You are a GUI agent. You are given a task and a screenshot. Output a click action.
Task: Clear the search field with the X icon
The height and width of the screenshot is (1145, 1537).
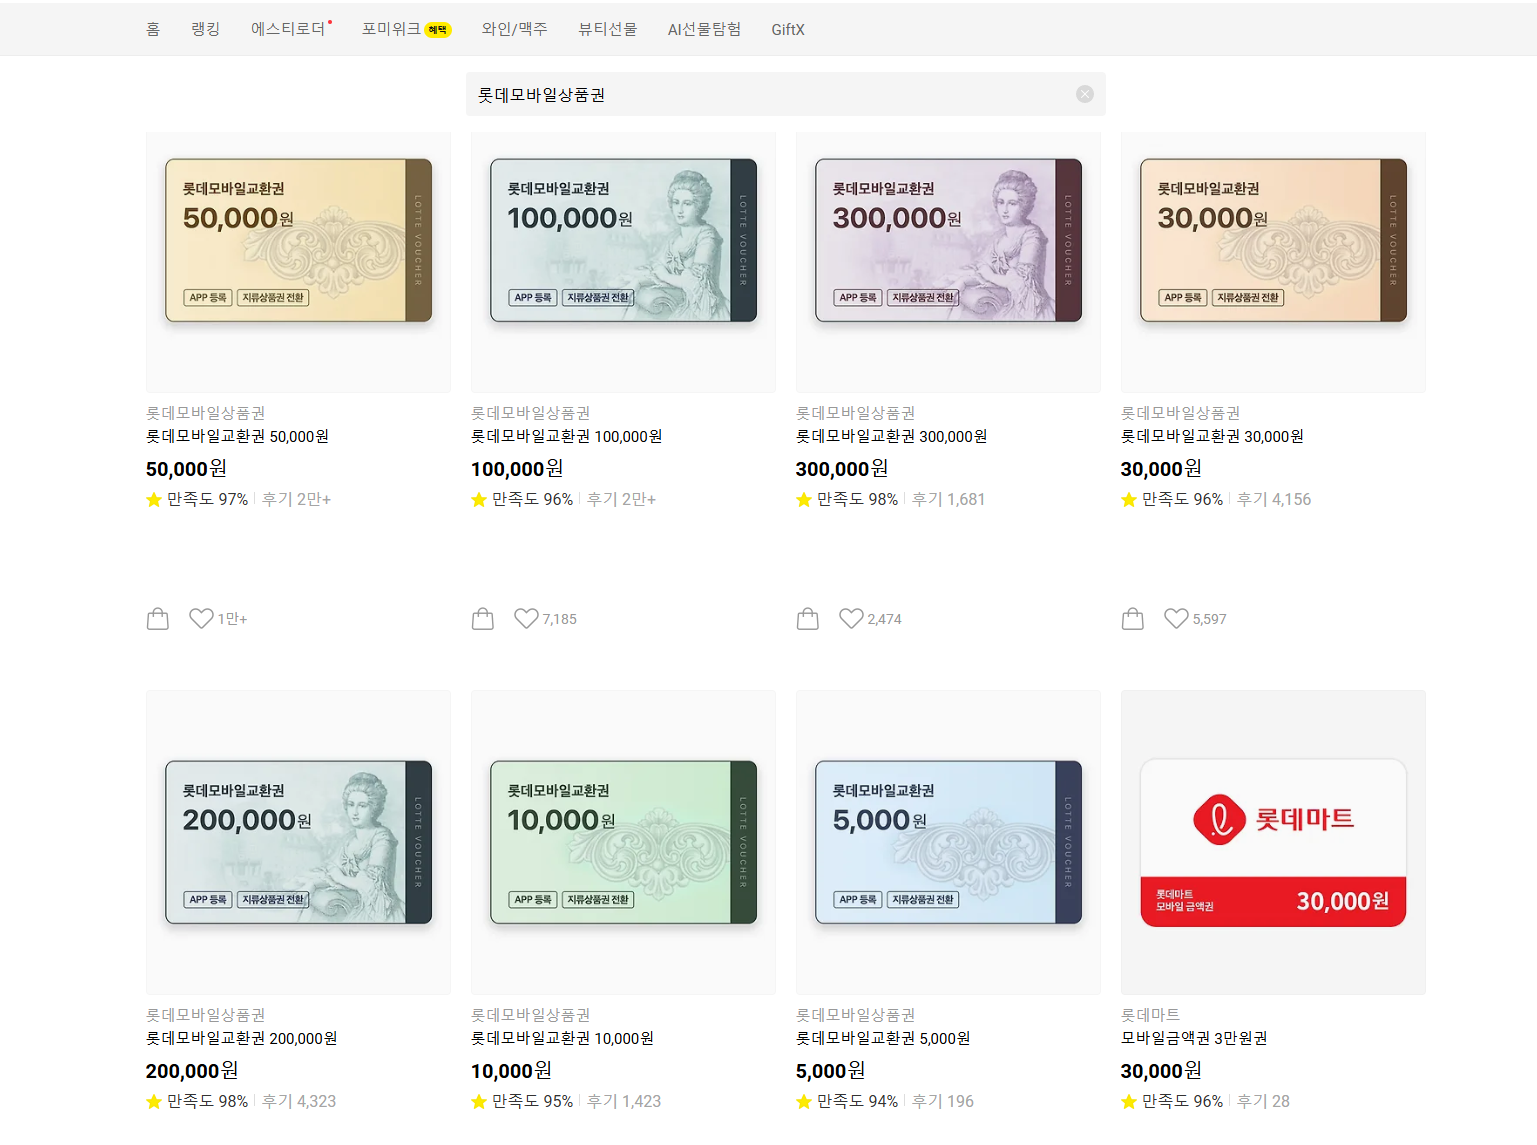pyautogui.click(x=1084, y=94)
